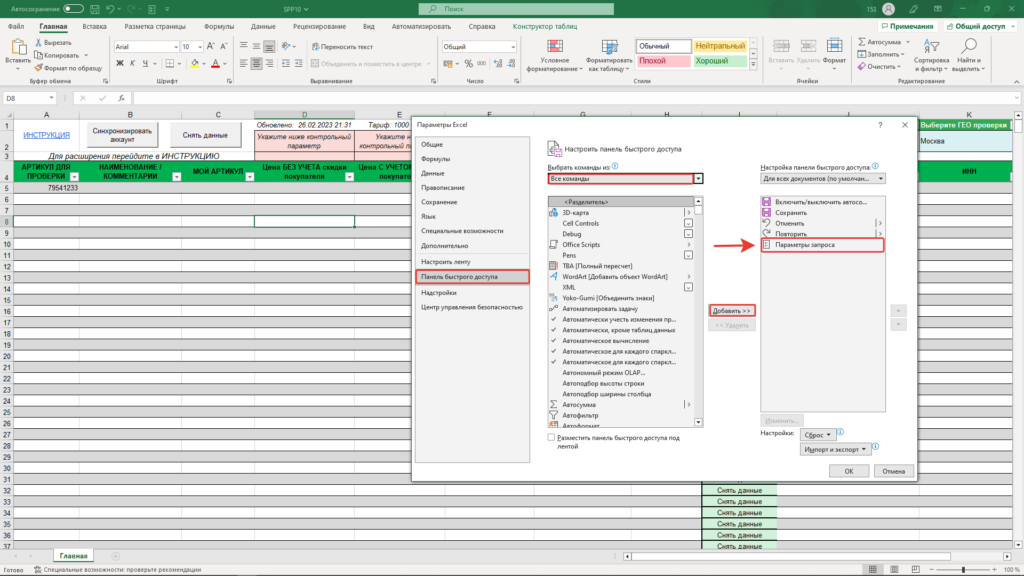
Task: Click the red font color button
Action: point(216,63)
